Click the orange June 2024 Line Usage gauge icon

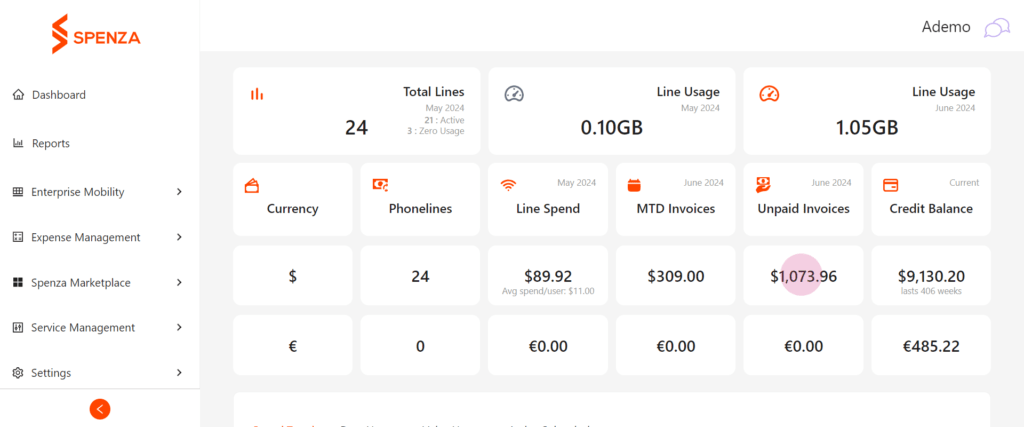coord(769,93)
